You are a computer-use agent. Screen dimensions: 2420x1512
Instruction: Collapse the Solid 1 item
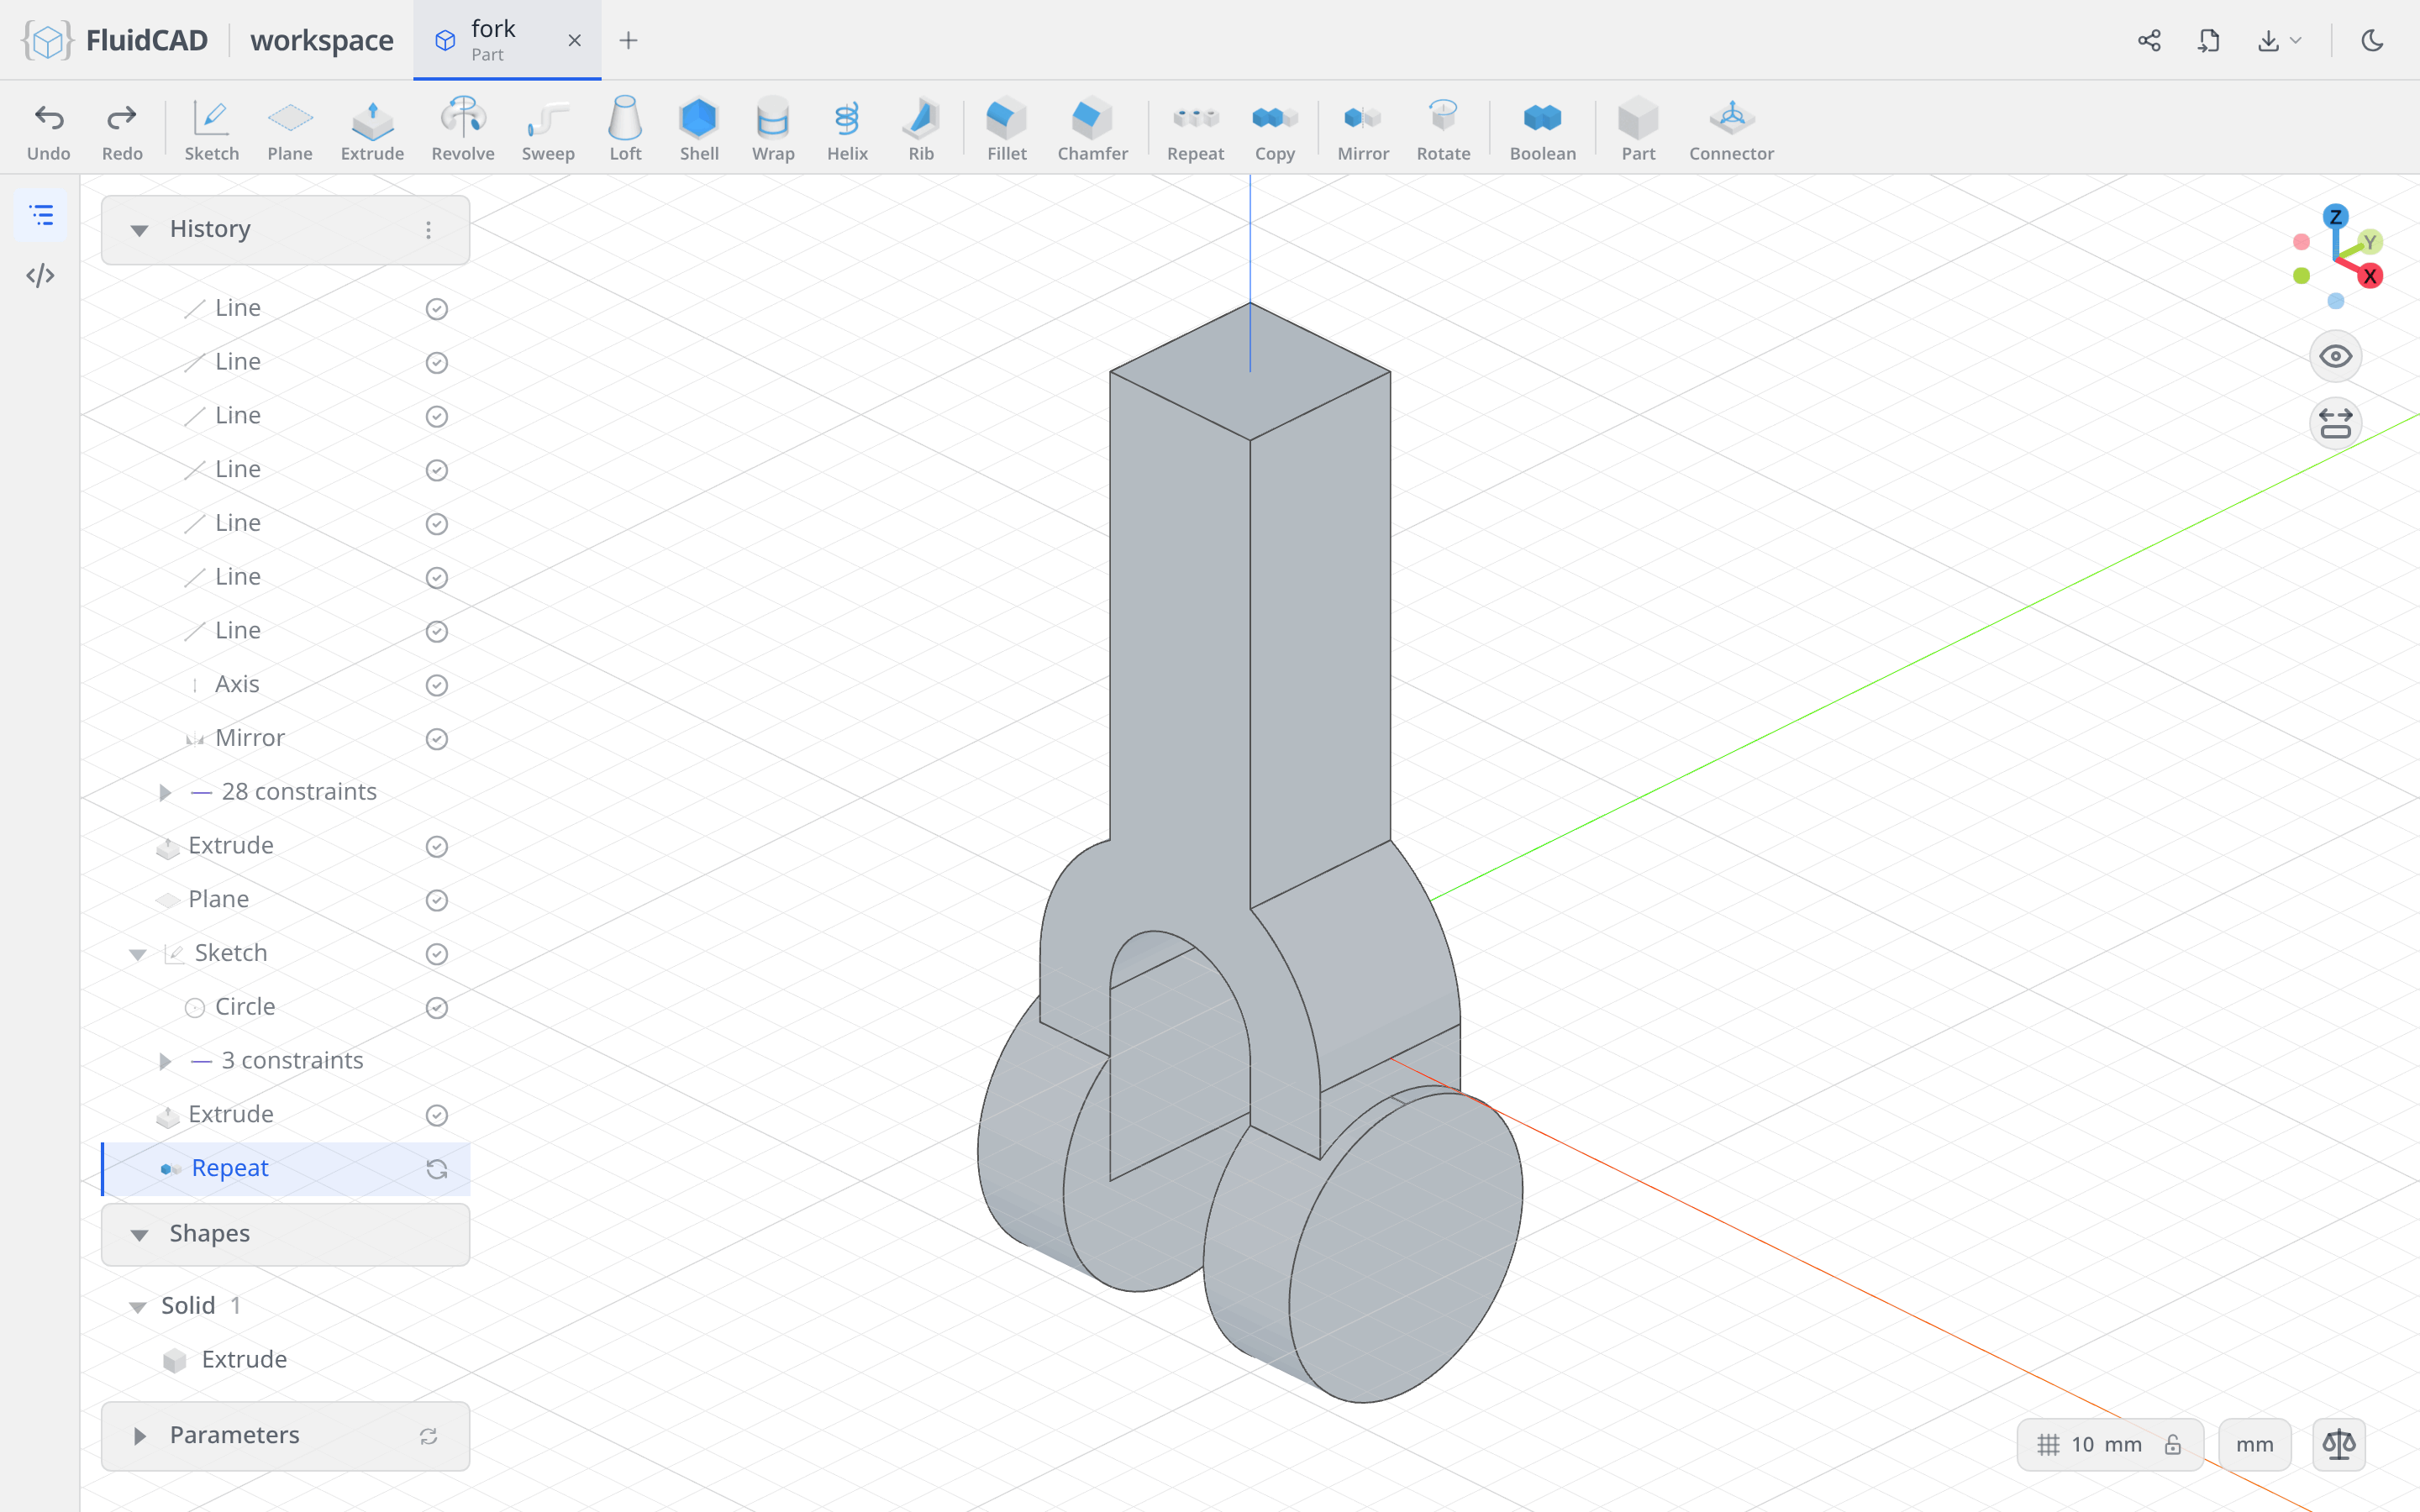coord(138,1306)
